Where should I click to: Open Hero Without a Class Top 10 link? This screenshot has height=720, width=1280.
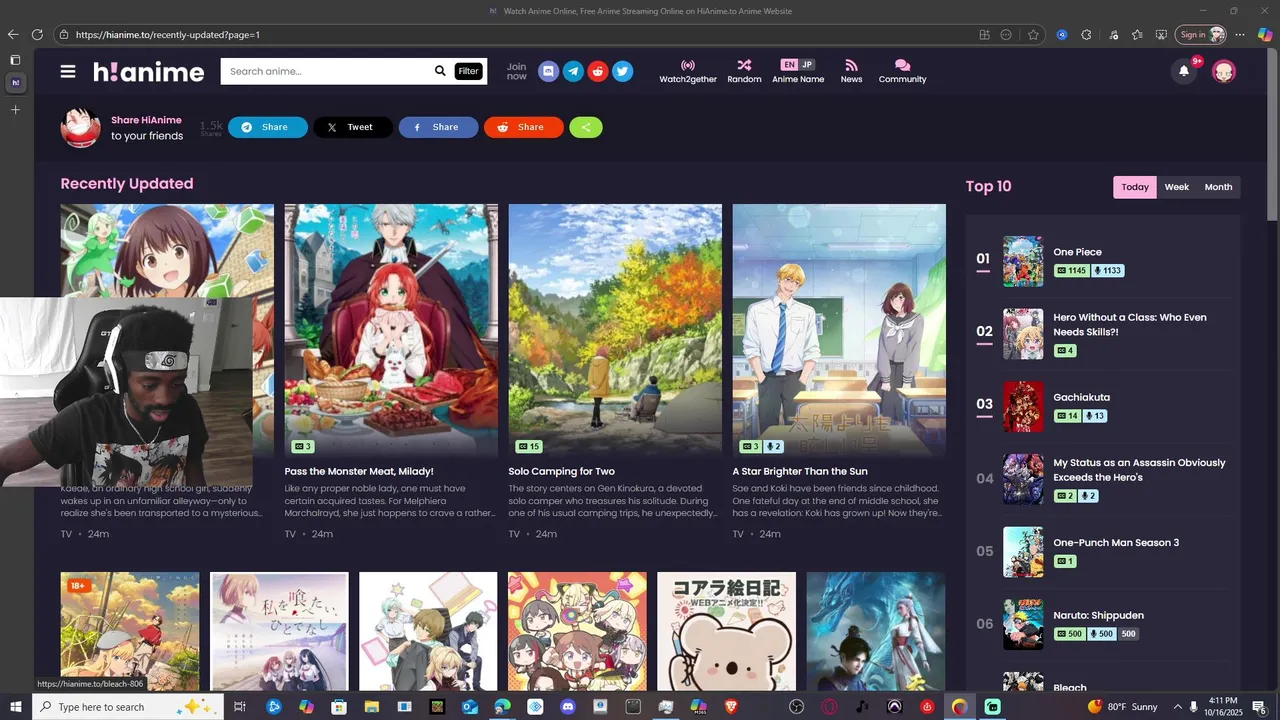pyautogui.click(x=1130, y=324)
